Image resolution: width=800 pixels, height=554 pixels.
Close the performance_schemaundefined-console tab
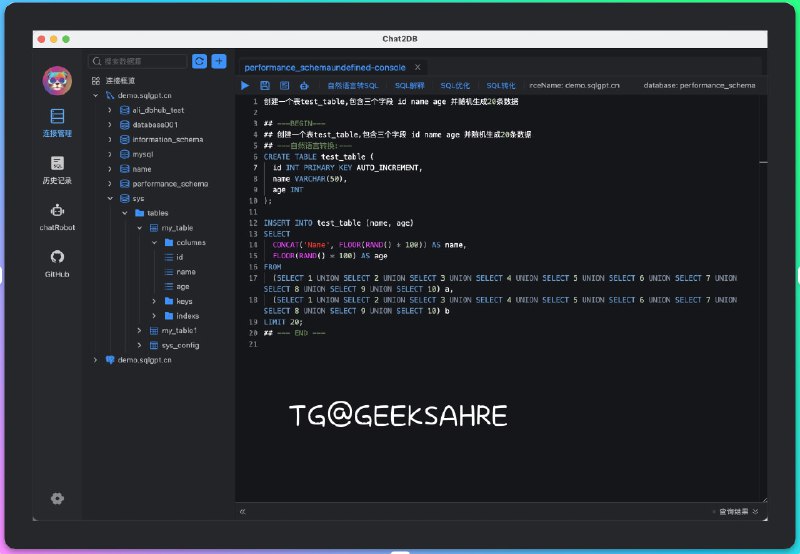(418, 67)
